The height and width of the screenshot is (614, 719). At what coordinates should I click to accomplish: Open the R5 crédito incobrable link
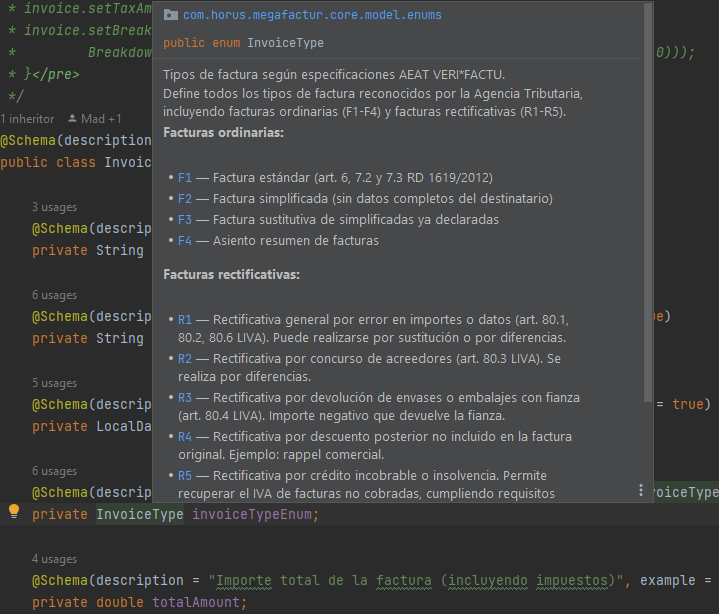point(184,475)
